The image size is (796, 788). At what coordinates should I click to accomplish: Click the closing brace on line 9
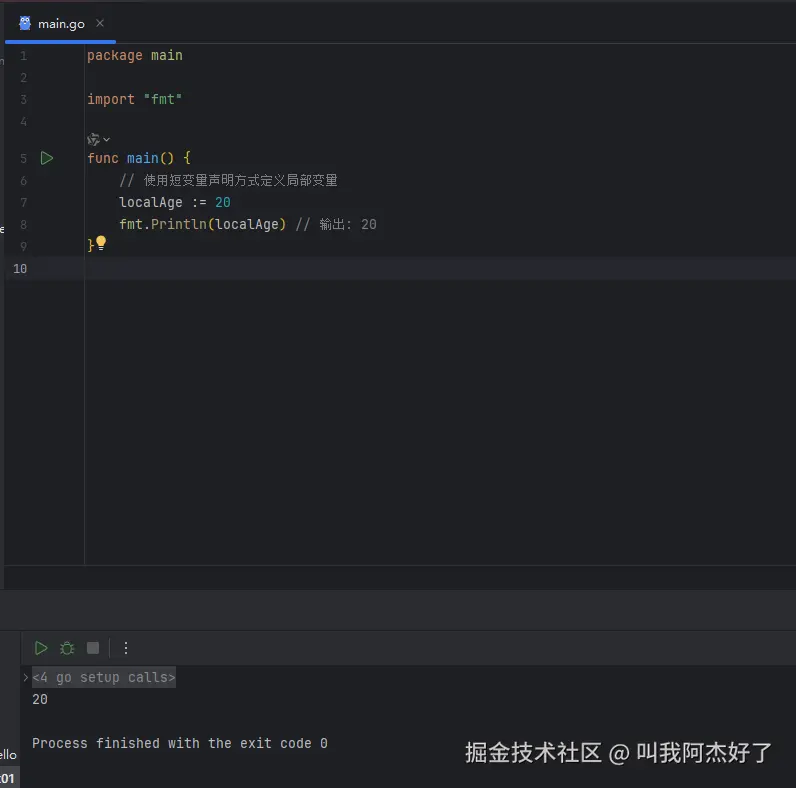[x=90, y=246]
